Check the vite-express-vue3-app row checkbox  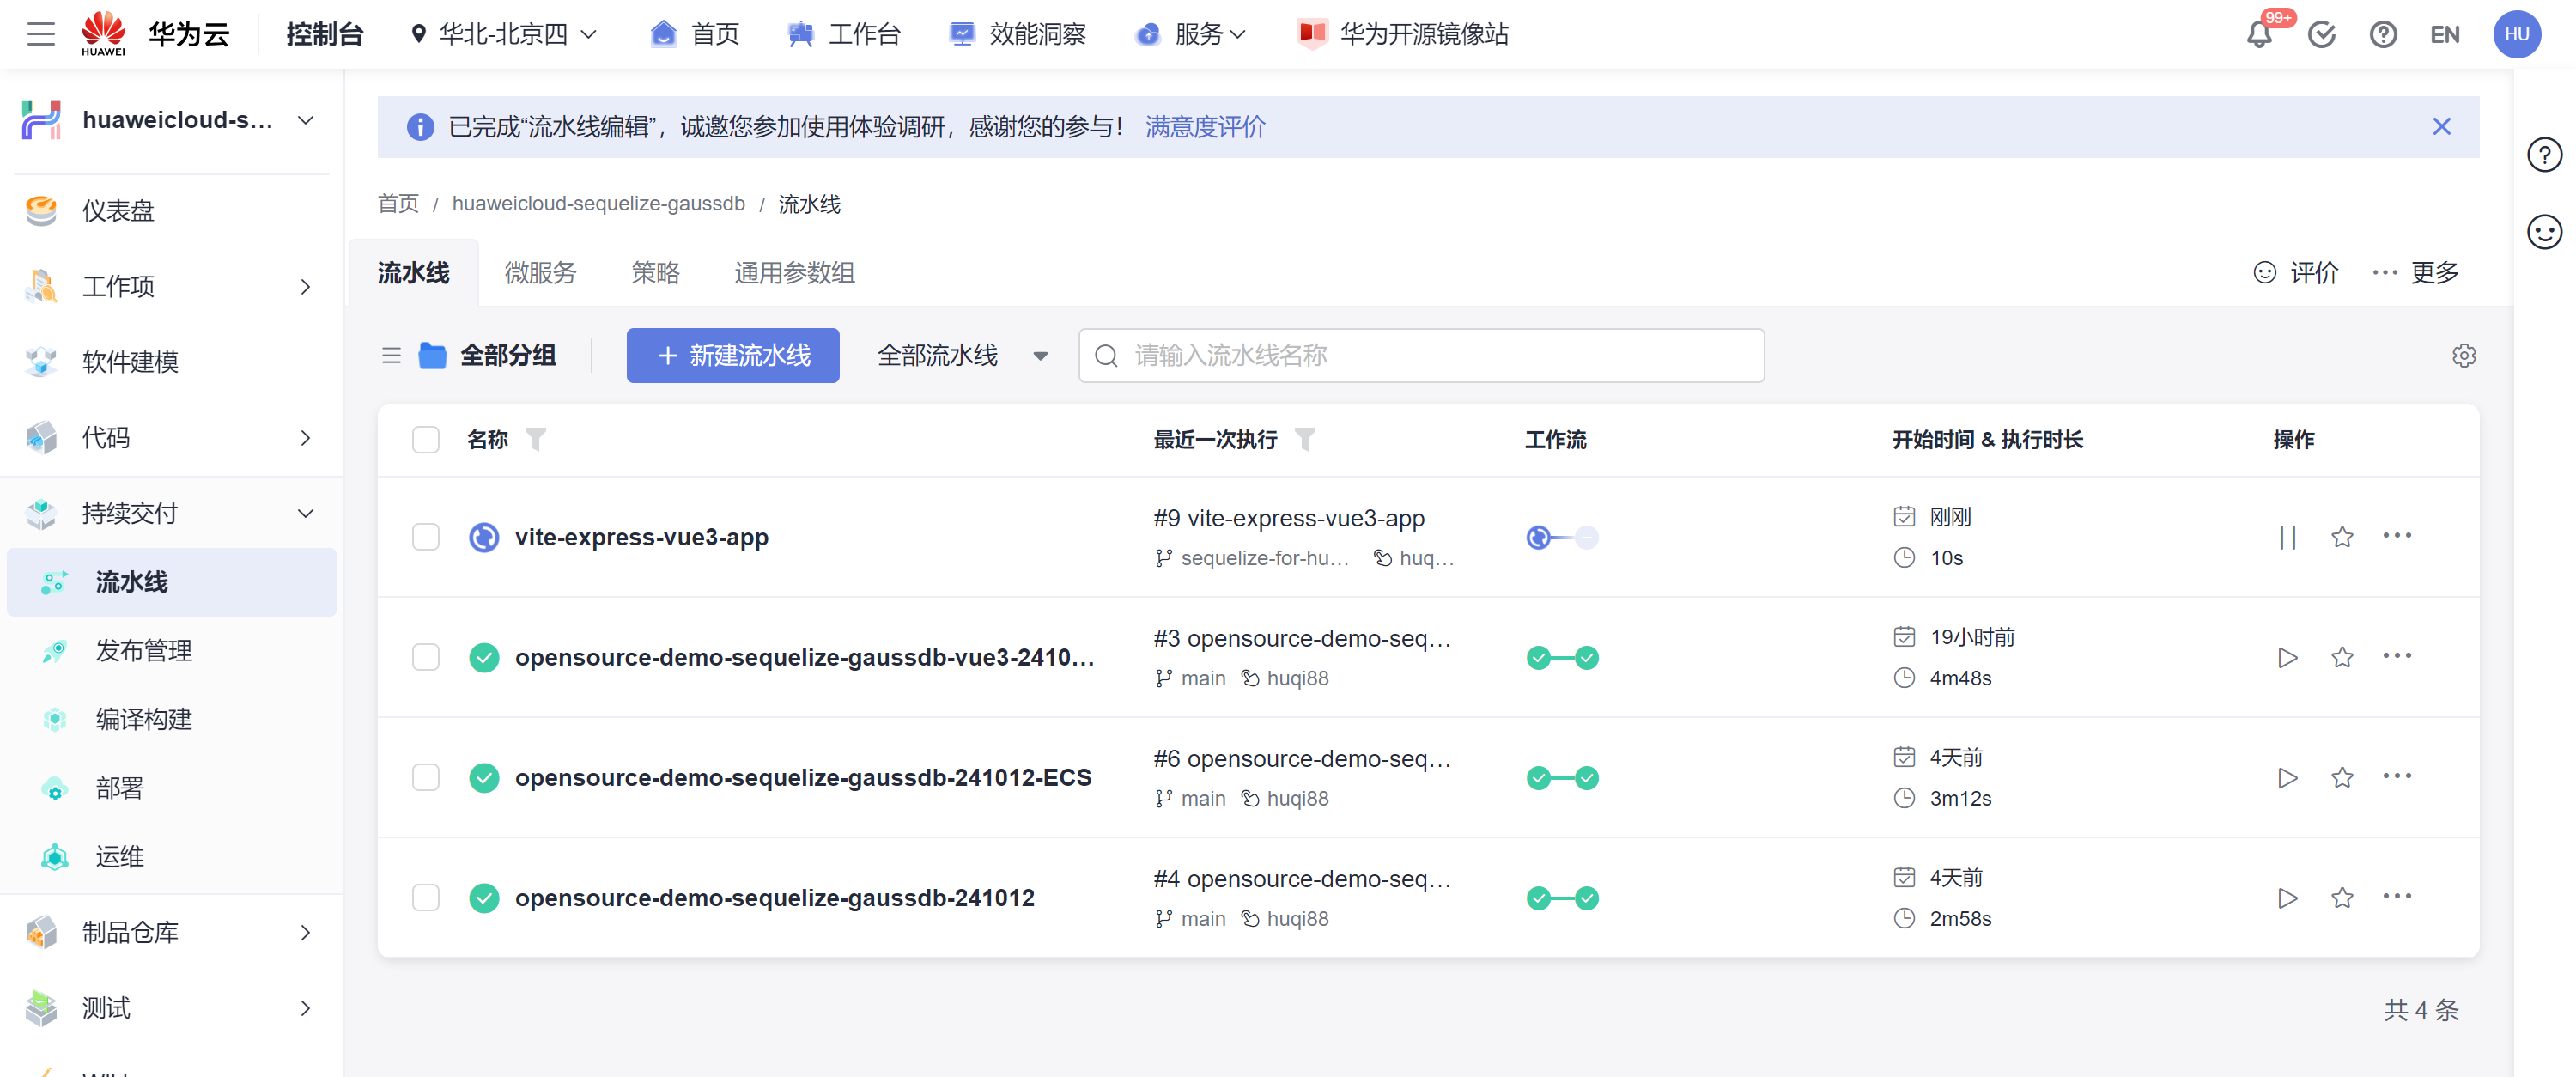tap(426, 537)
